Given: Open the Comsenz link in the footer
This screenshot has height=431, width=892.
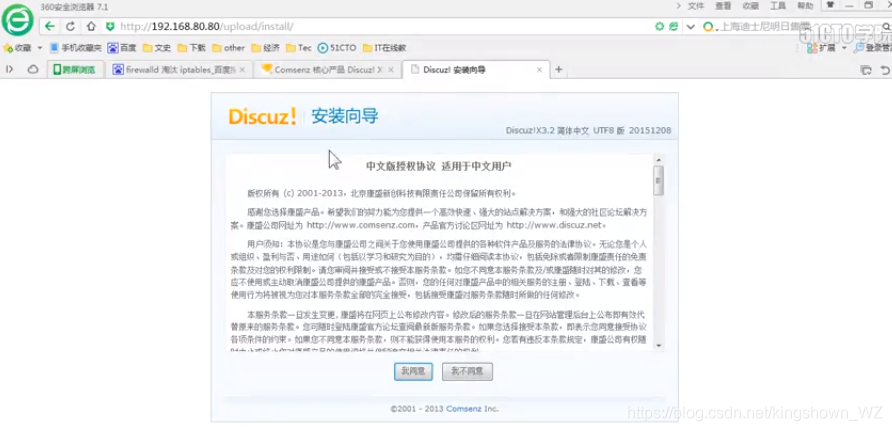Looking at the screenshot, I should [x=464, y=408].
